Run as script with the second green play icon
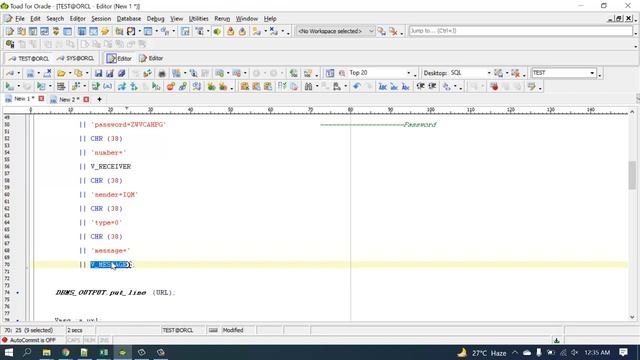The height and width of the screenshot is (360, 640). click(41, 87)
